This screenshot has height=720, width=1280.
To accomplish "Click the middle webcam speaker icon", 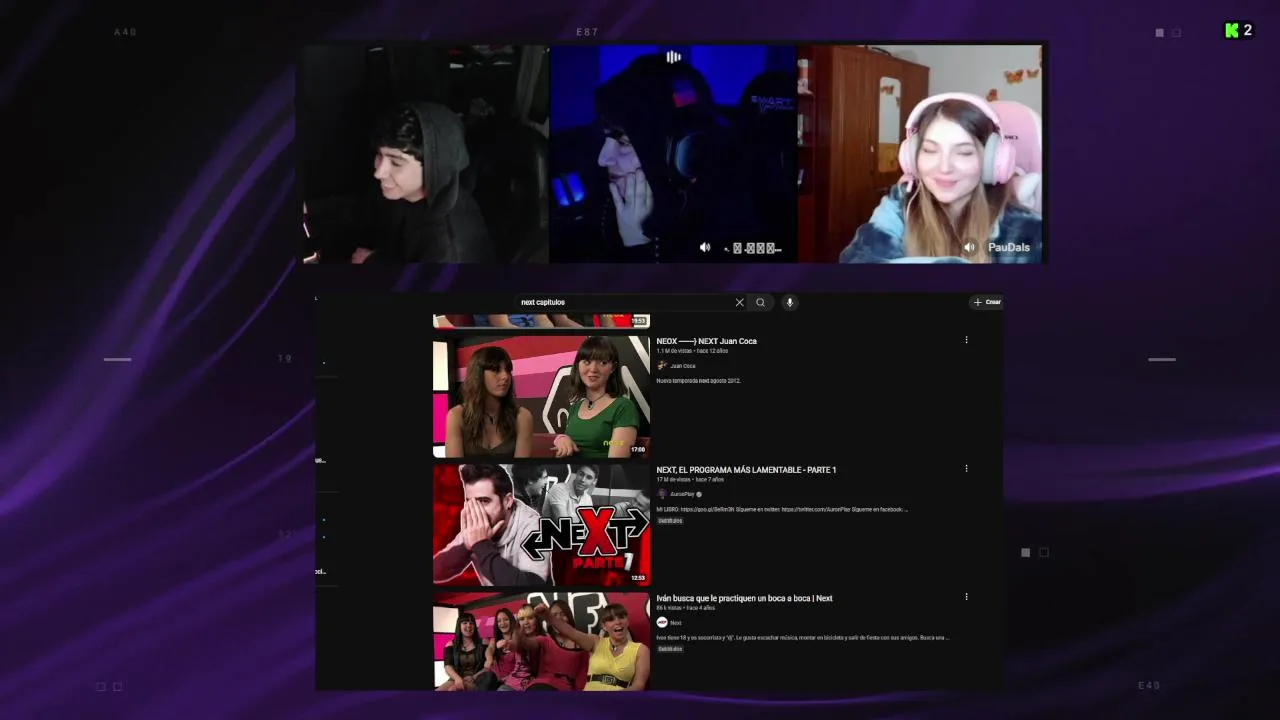I will pyautogui.click(x=705, y=247).
